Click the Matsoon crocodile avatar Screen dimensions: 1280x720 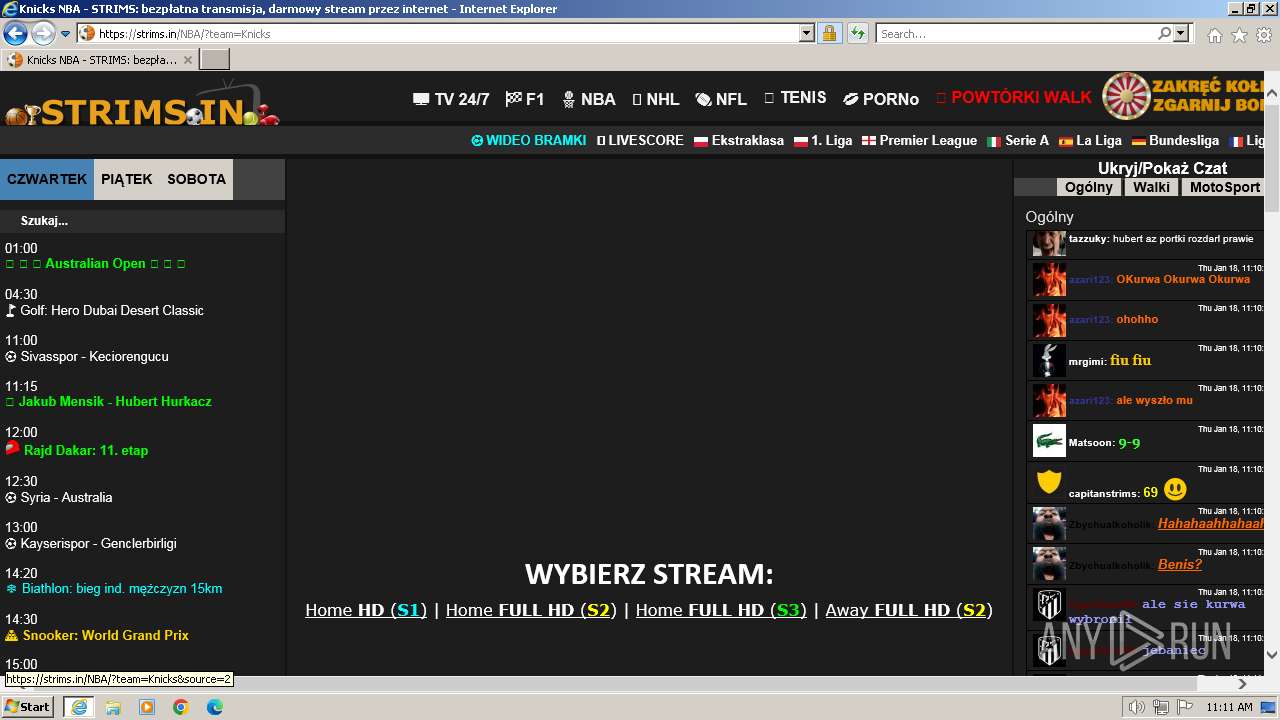point(1049,440)
